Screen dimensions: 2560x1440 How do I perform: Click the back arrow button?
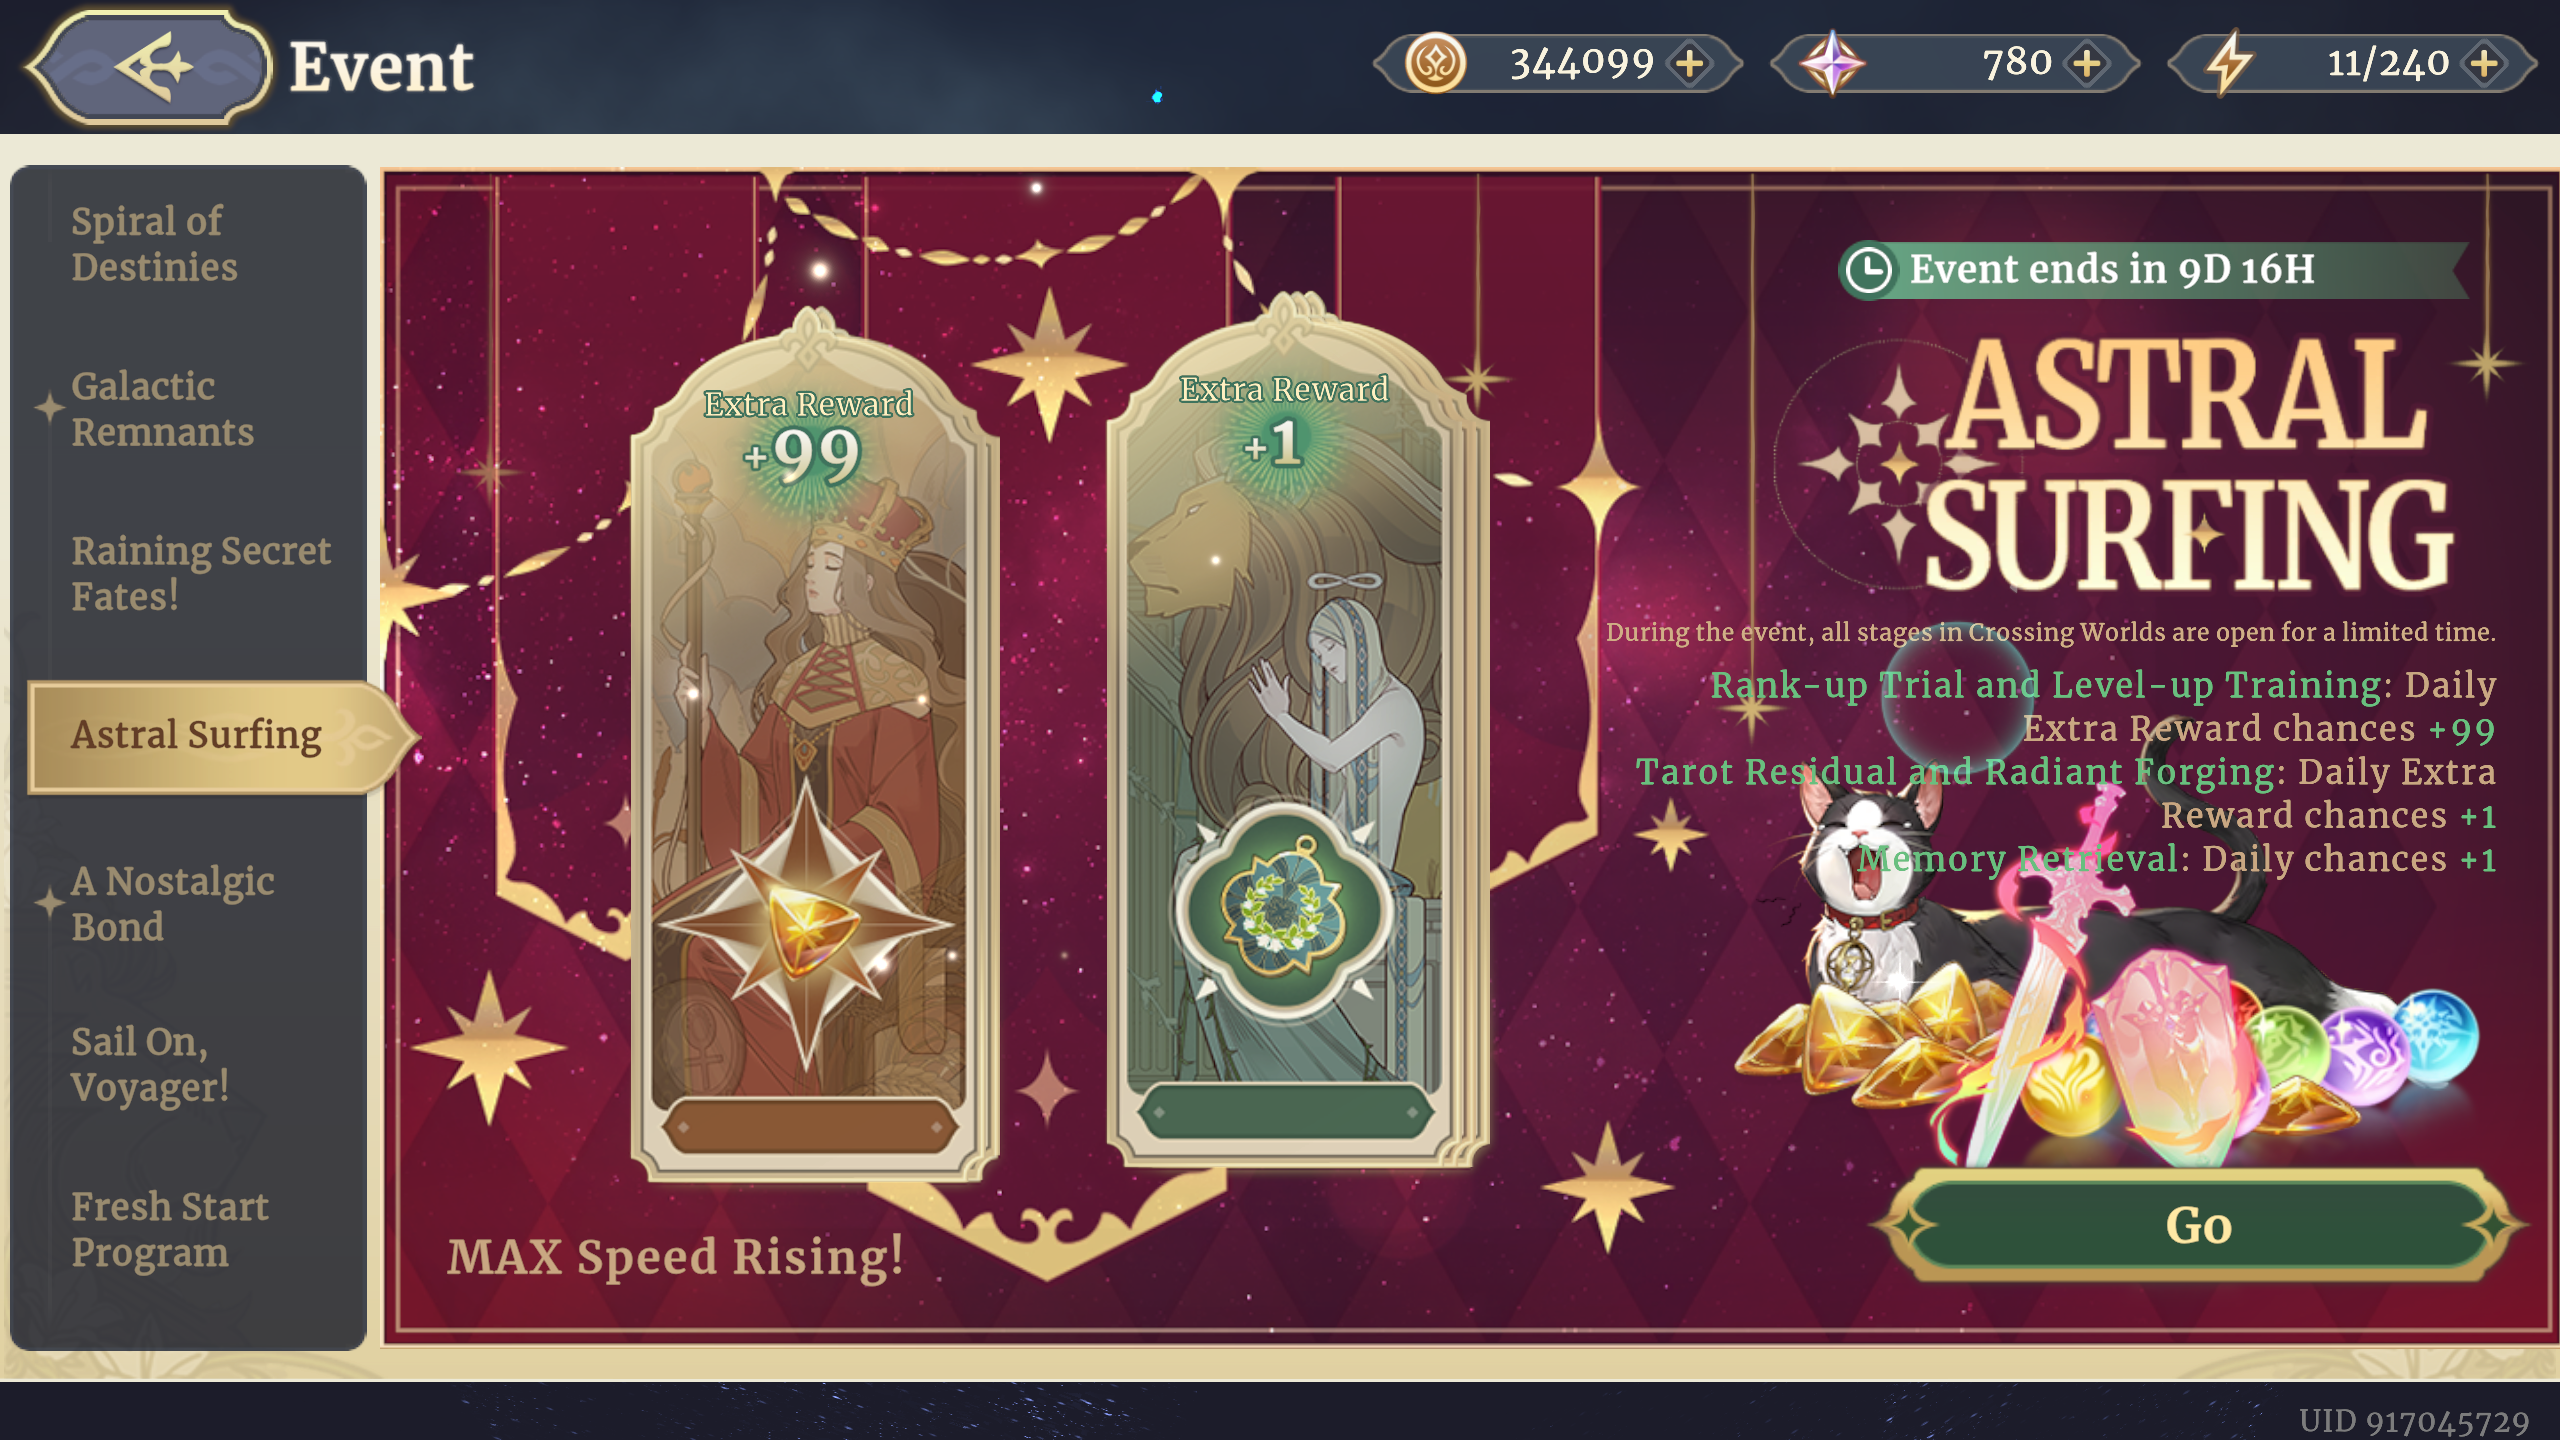point(150,67)
